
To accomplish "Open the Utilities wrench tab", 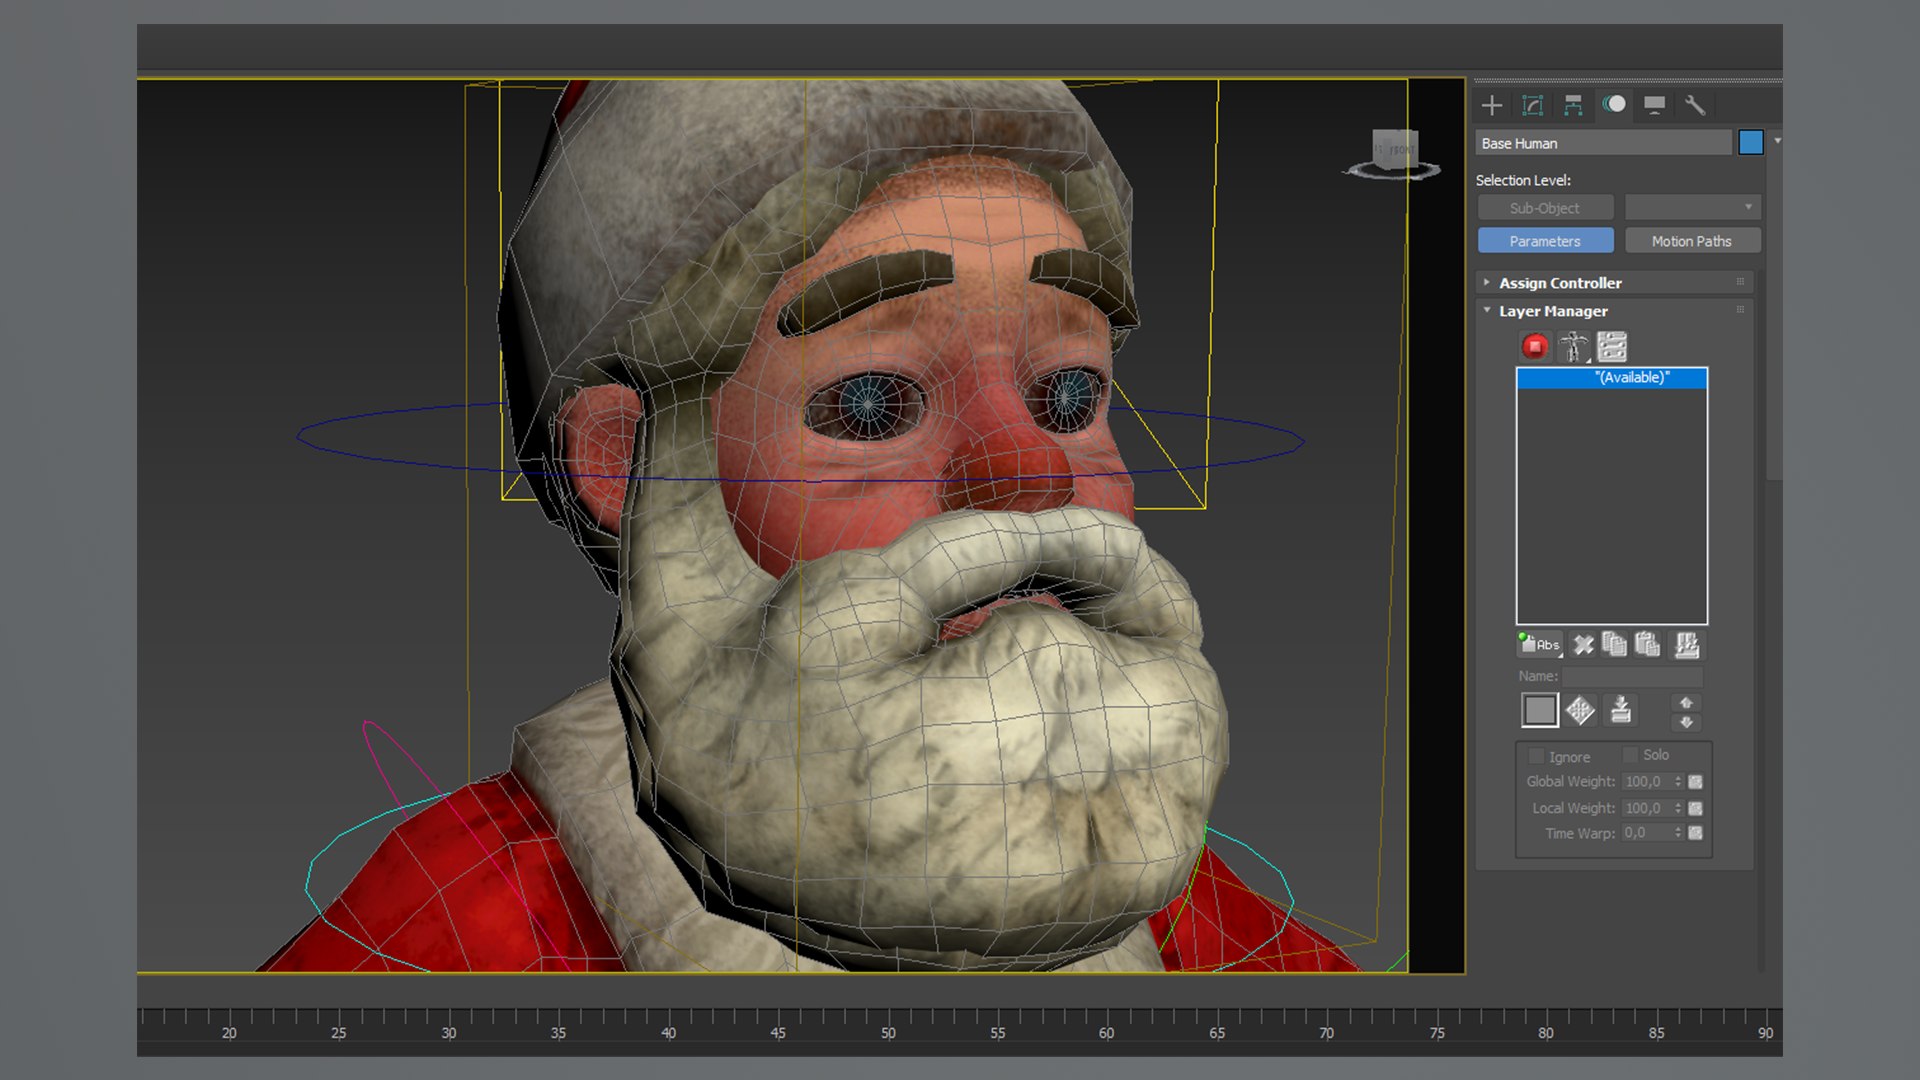I will (1695, 105).
